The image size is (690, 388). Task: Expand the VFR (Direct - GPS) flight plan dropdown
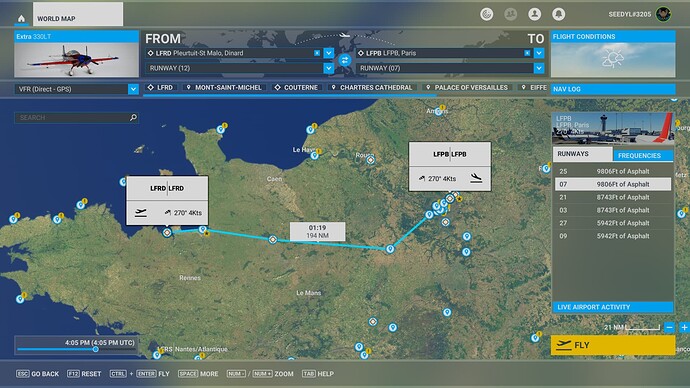[x=133, y=89]
